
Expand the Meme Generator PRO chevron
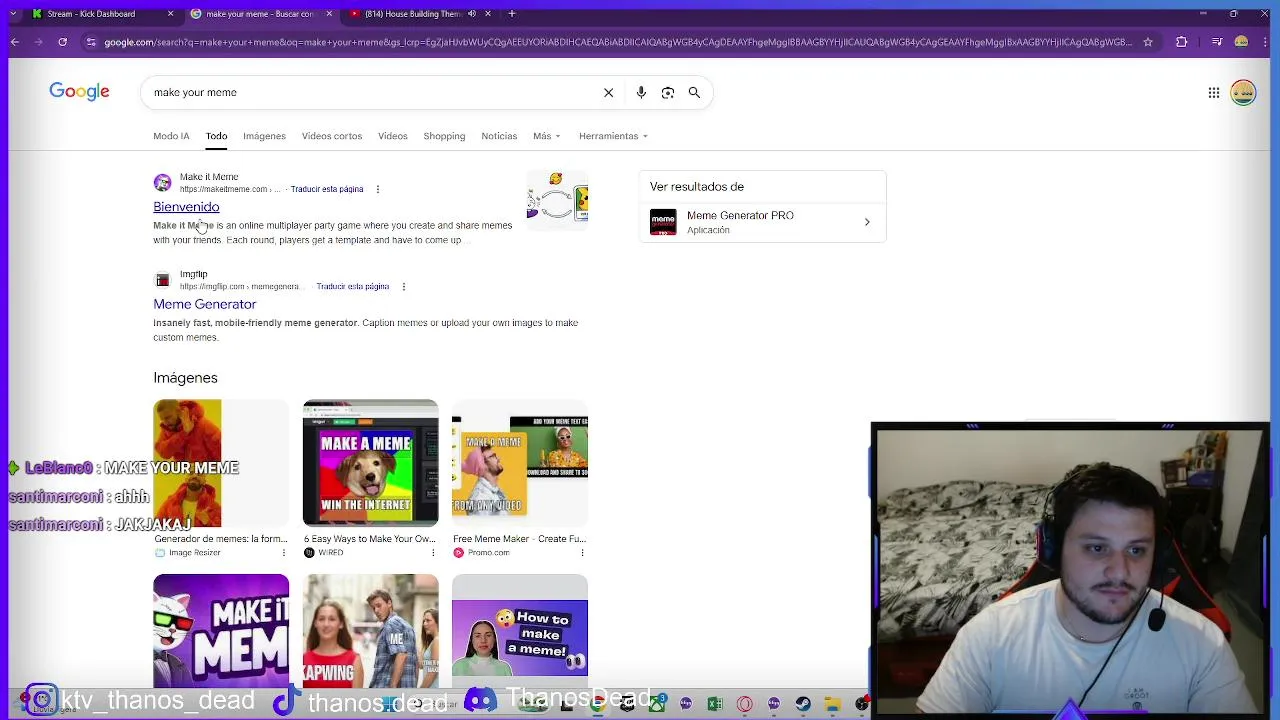pyautogui.click(x=867, y=222)
